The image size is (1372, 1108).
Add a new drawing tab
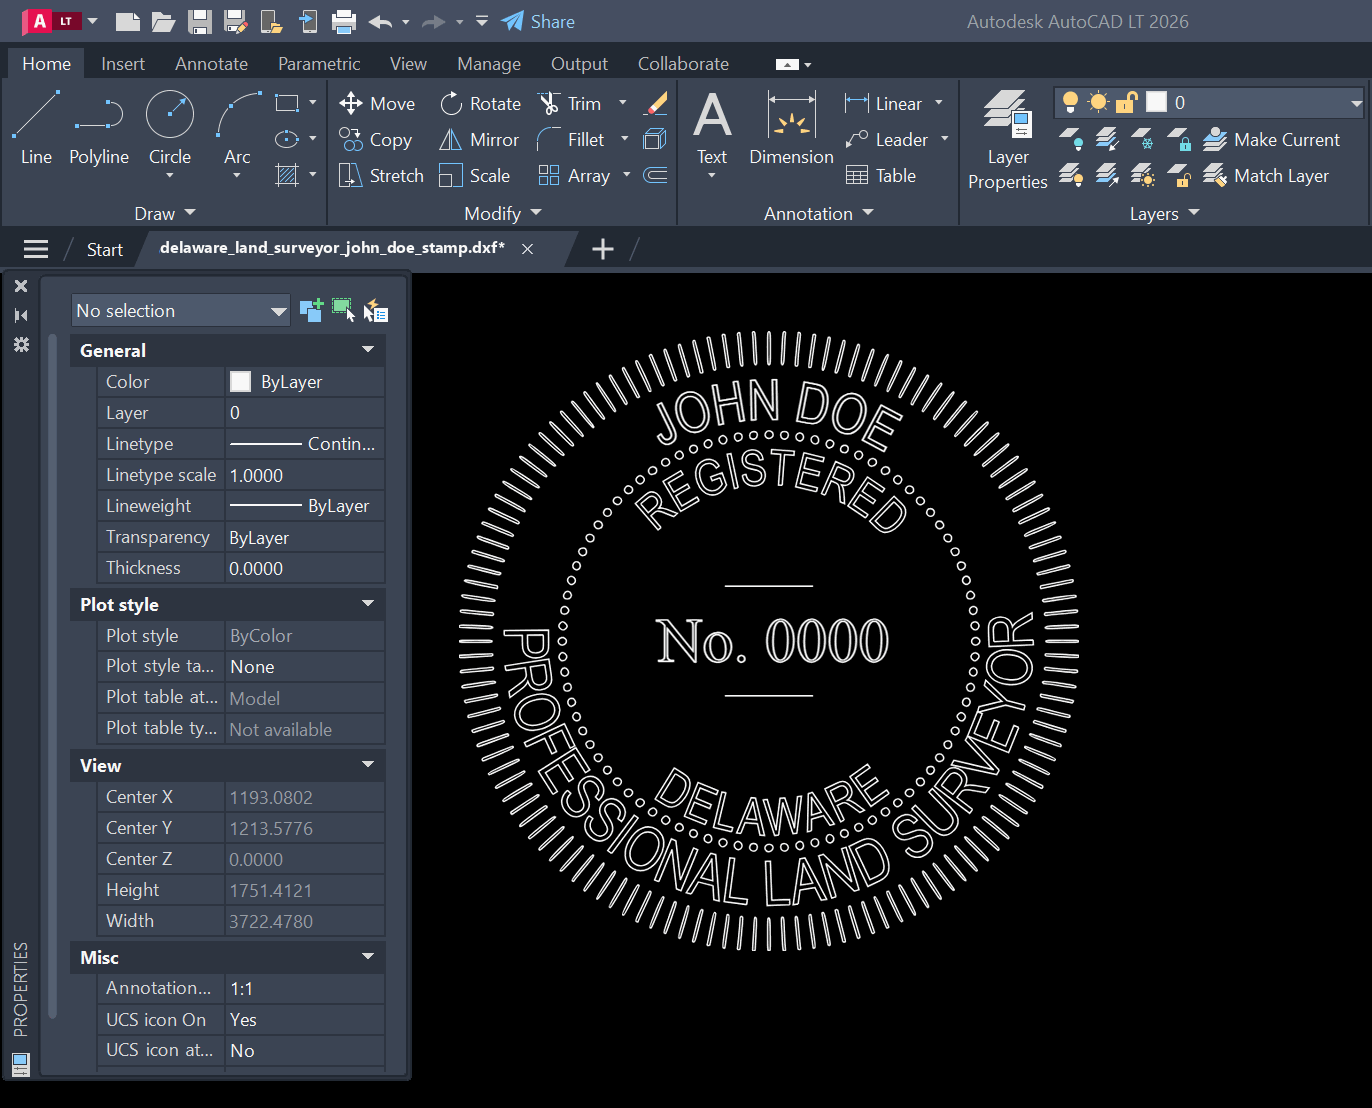click(x=603, y=249)
